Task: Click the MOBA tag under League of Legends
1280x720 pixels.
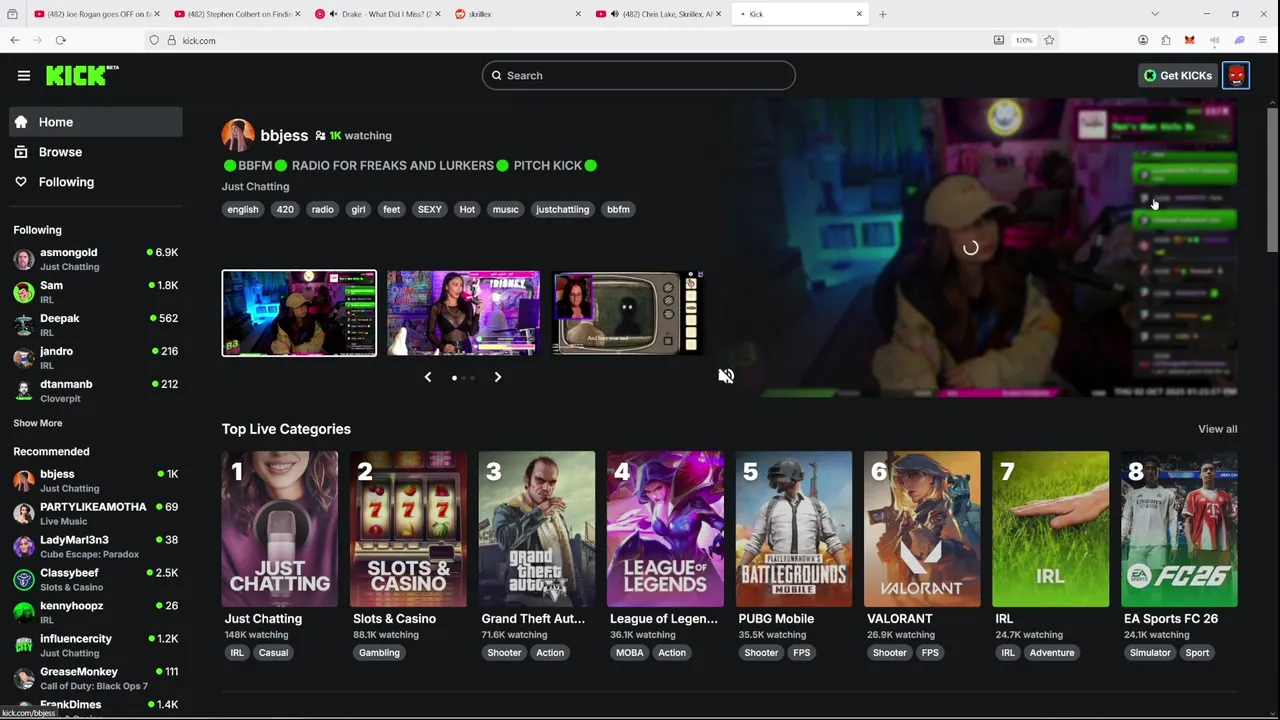Action: pos(629,653)
